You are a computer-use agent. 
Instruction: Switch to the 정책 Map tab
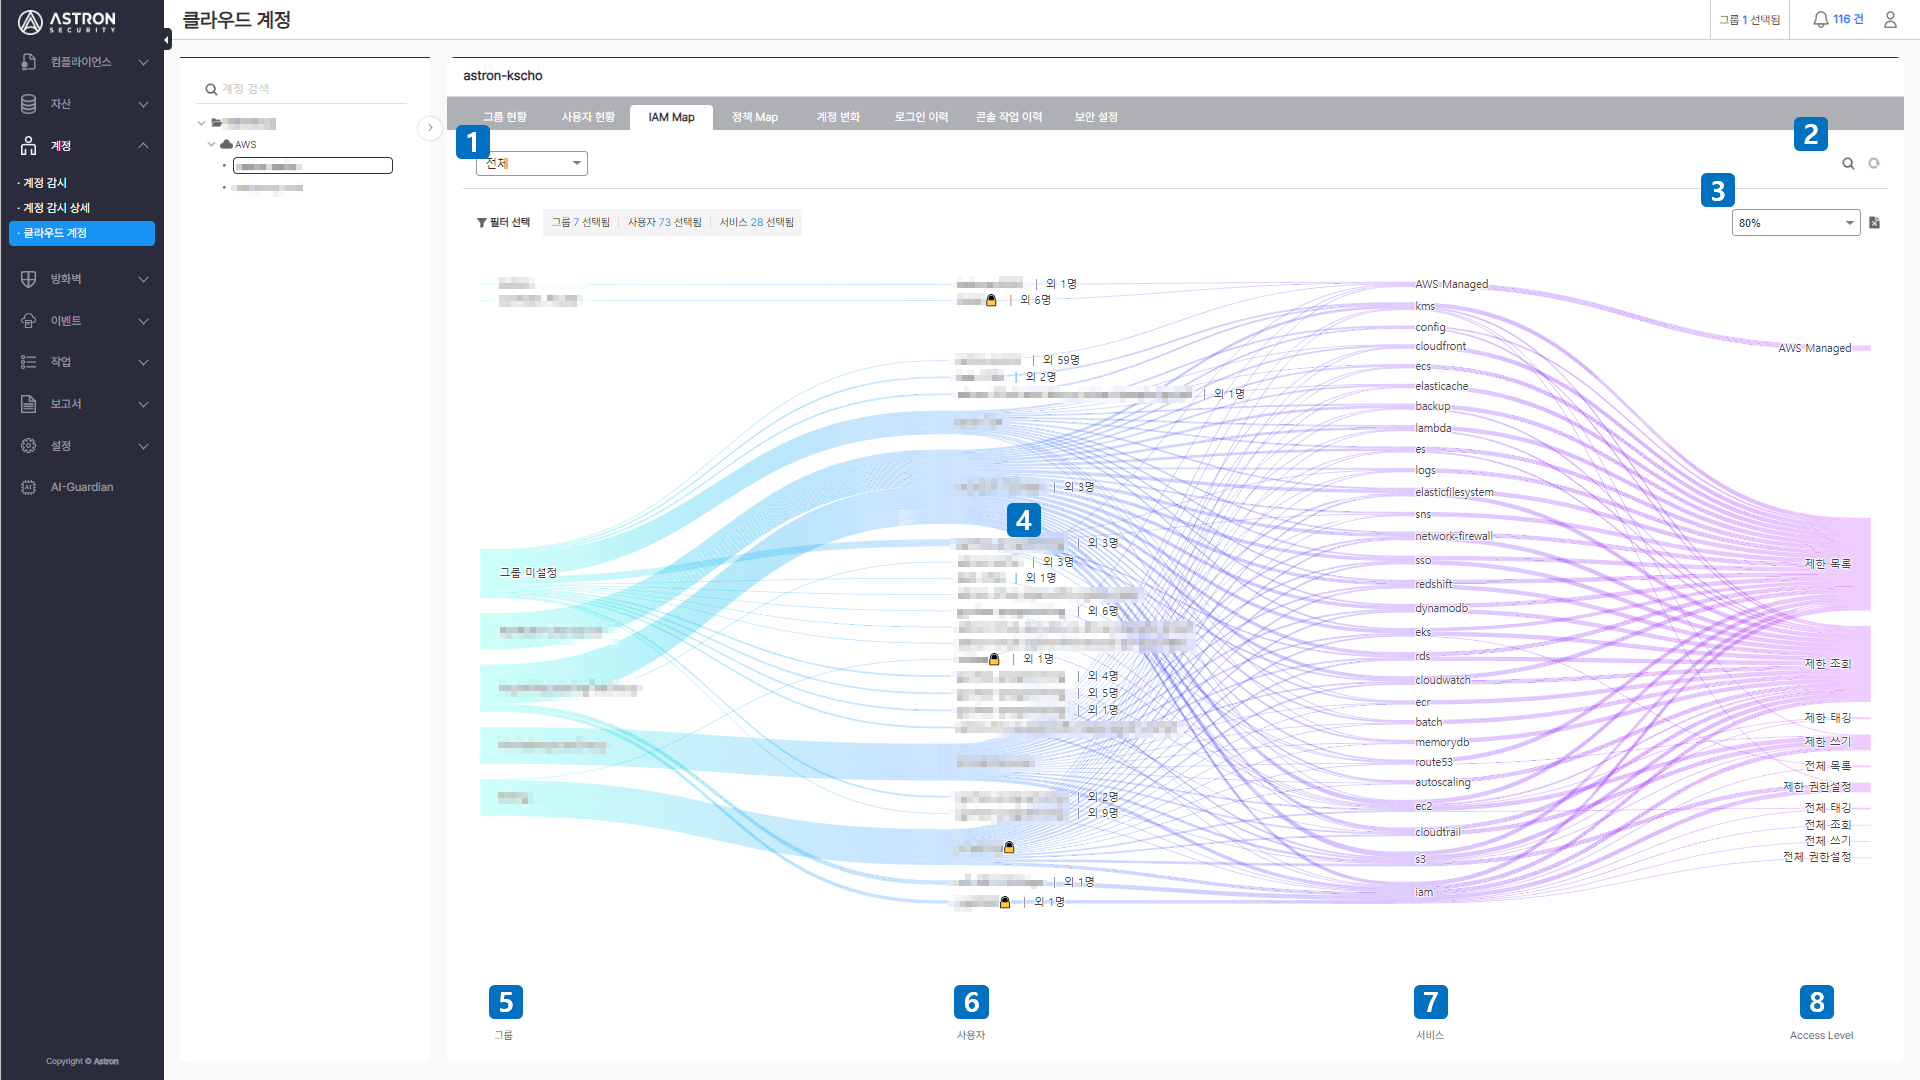click(x=754, y=117)
